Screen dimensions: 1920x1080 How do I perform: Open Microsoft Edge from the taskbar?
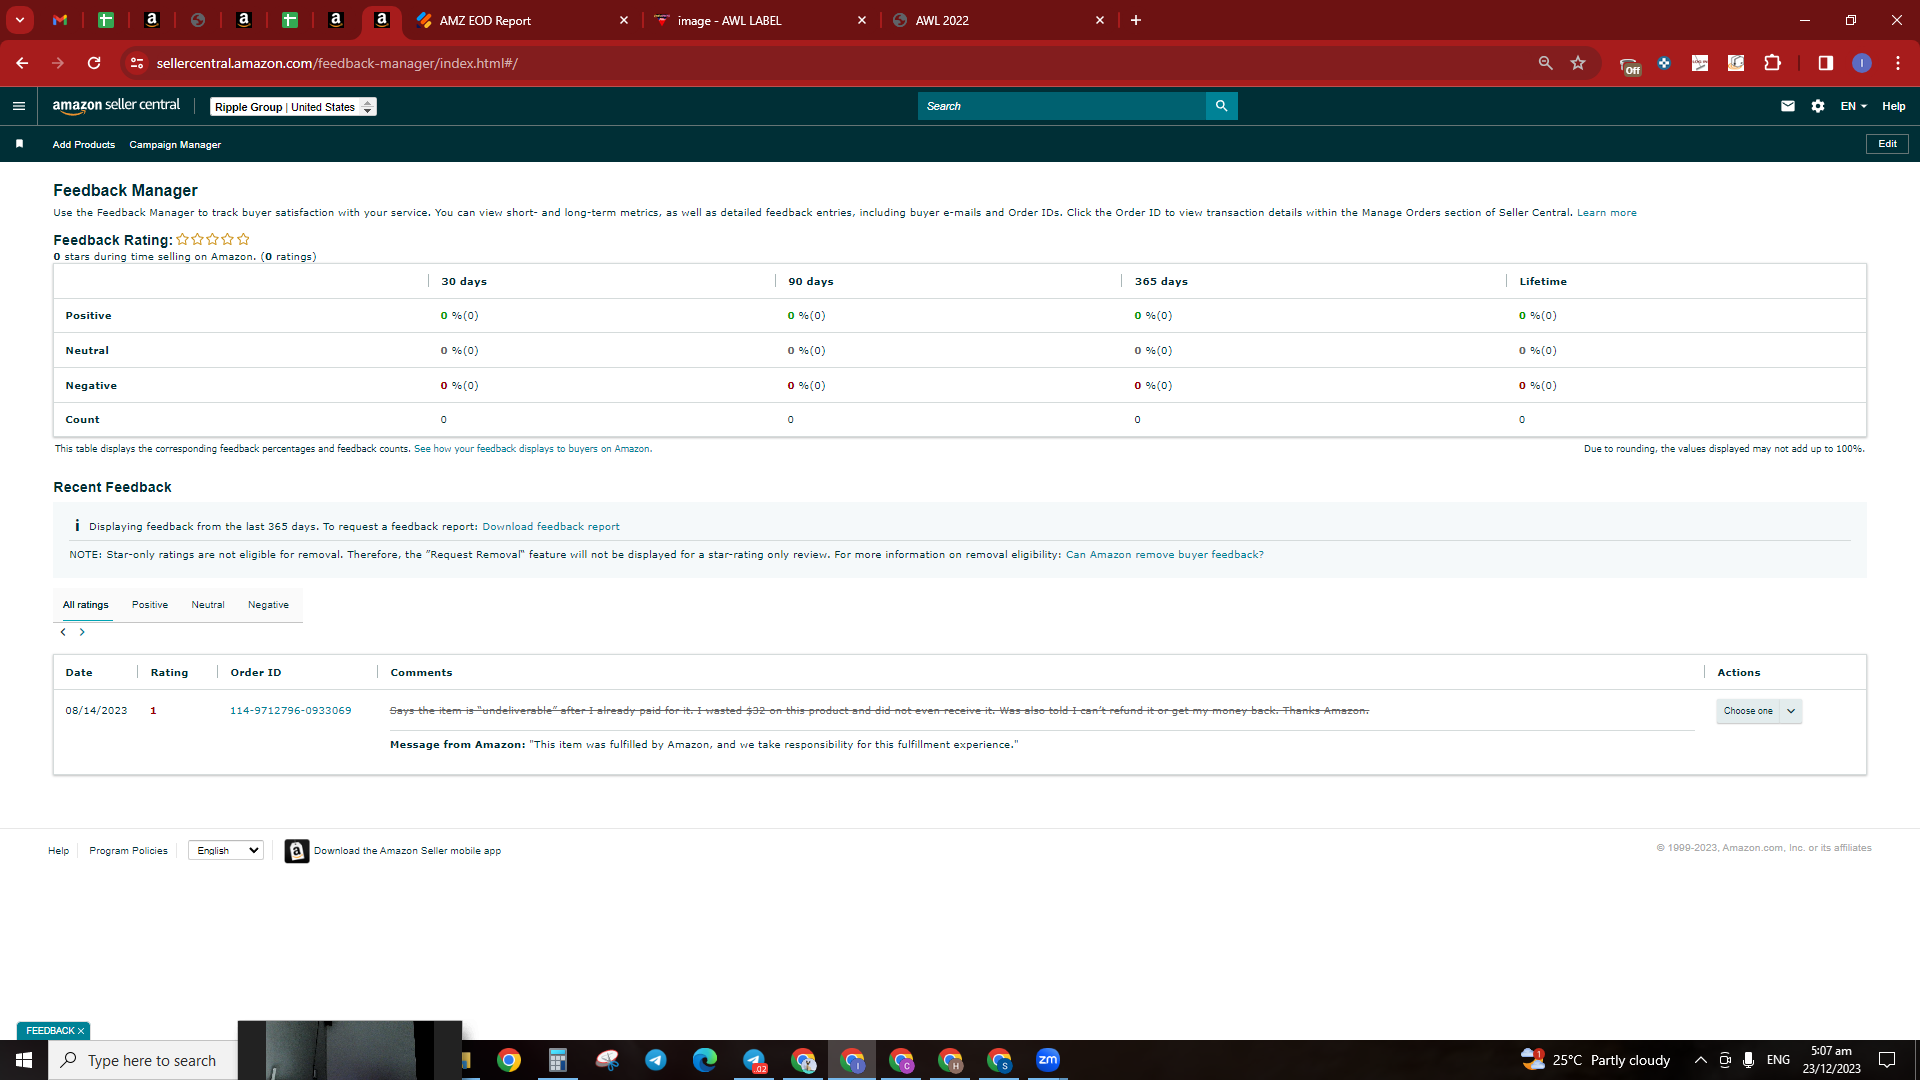(x=705, y=1060)
